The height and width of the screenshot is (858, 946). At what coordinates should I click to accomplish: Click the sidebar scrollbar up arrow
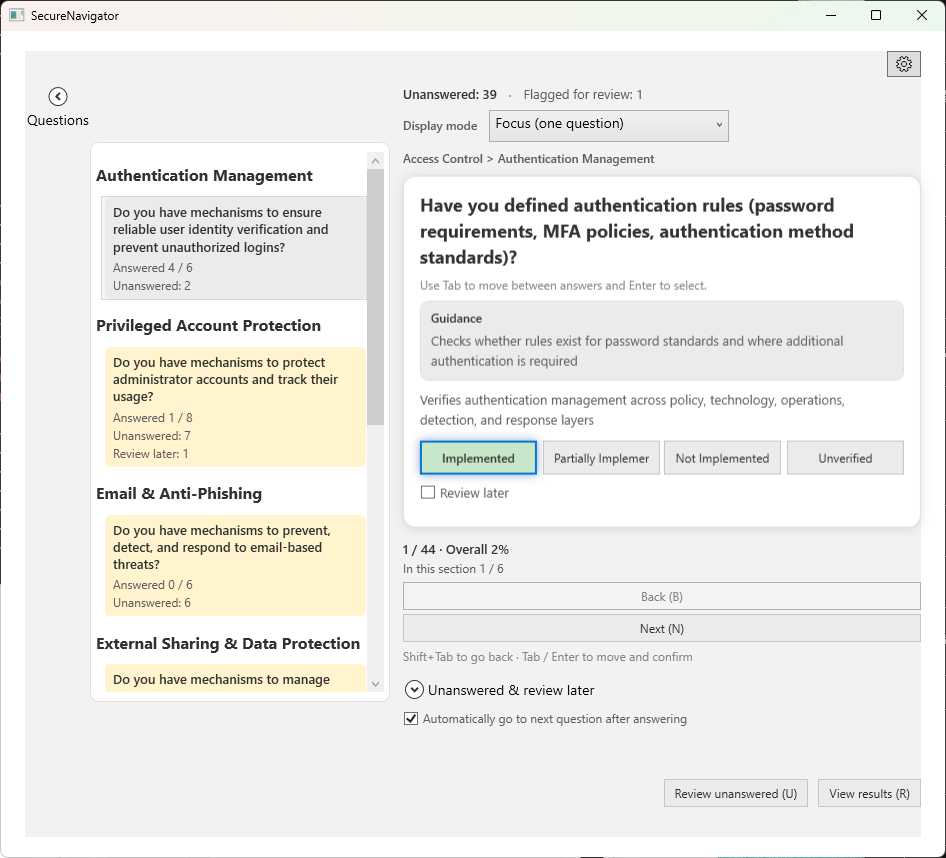[x=376, y=161]
